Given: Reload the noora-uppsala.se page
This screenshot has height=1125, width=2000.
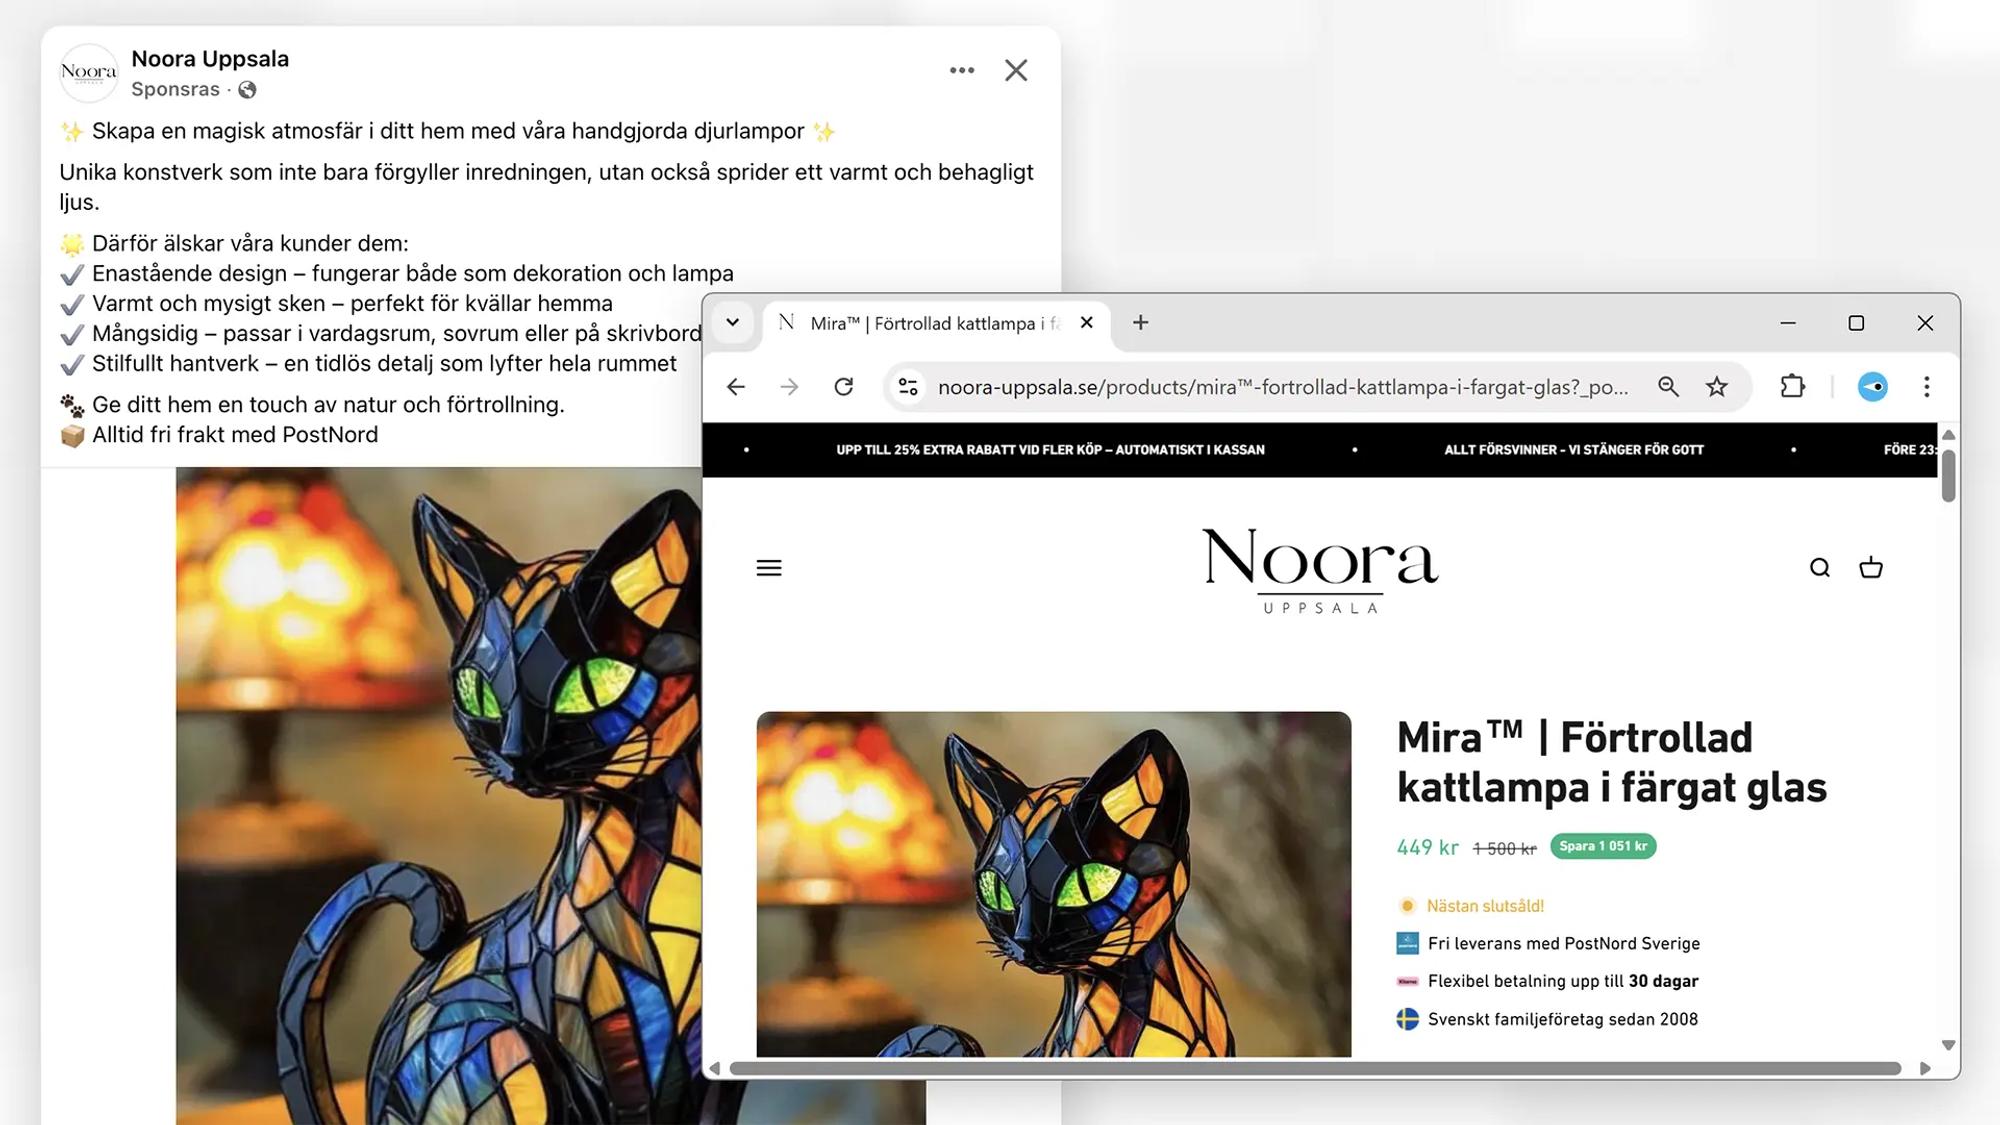Looking at the screenshot, I should click(844, 387).
